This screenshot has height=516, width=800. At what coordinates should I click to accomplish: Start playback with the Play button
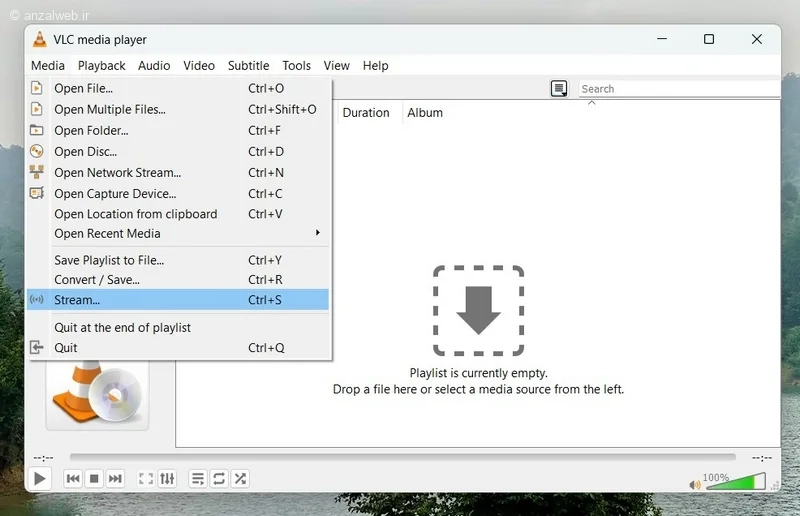(39, 479)
